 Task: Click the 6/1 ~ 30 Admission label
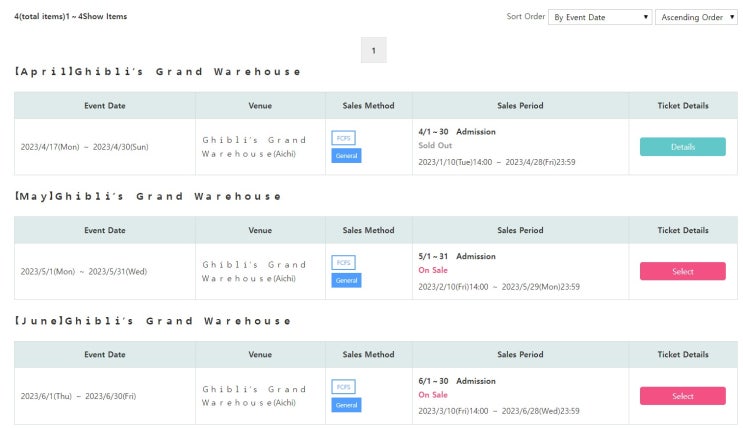[x=457, y=381]
